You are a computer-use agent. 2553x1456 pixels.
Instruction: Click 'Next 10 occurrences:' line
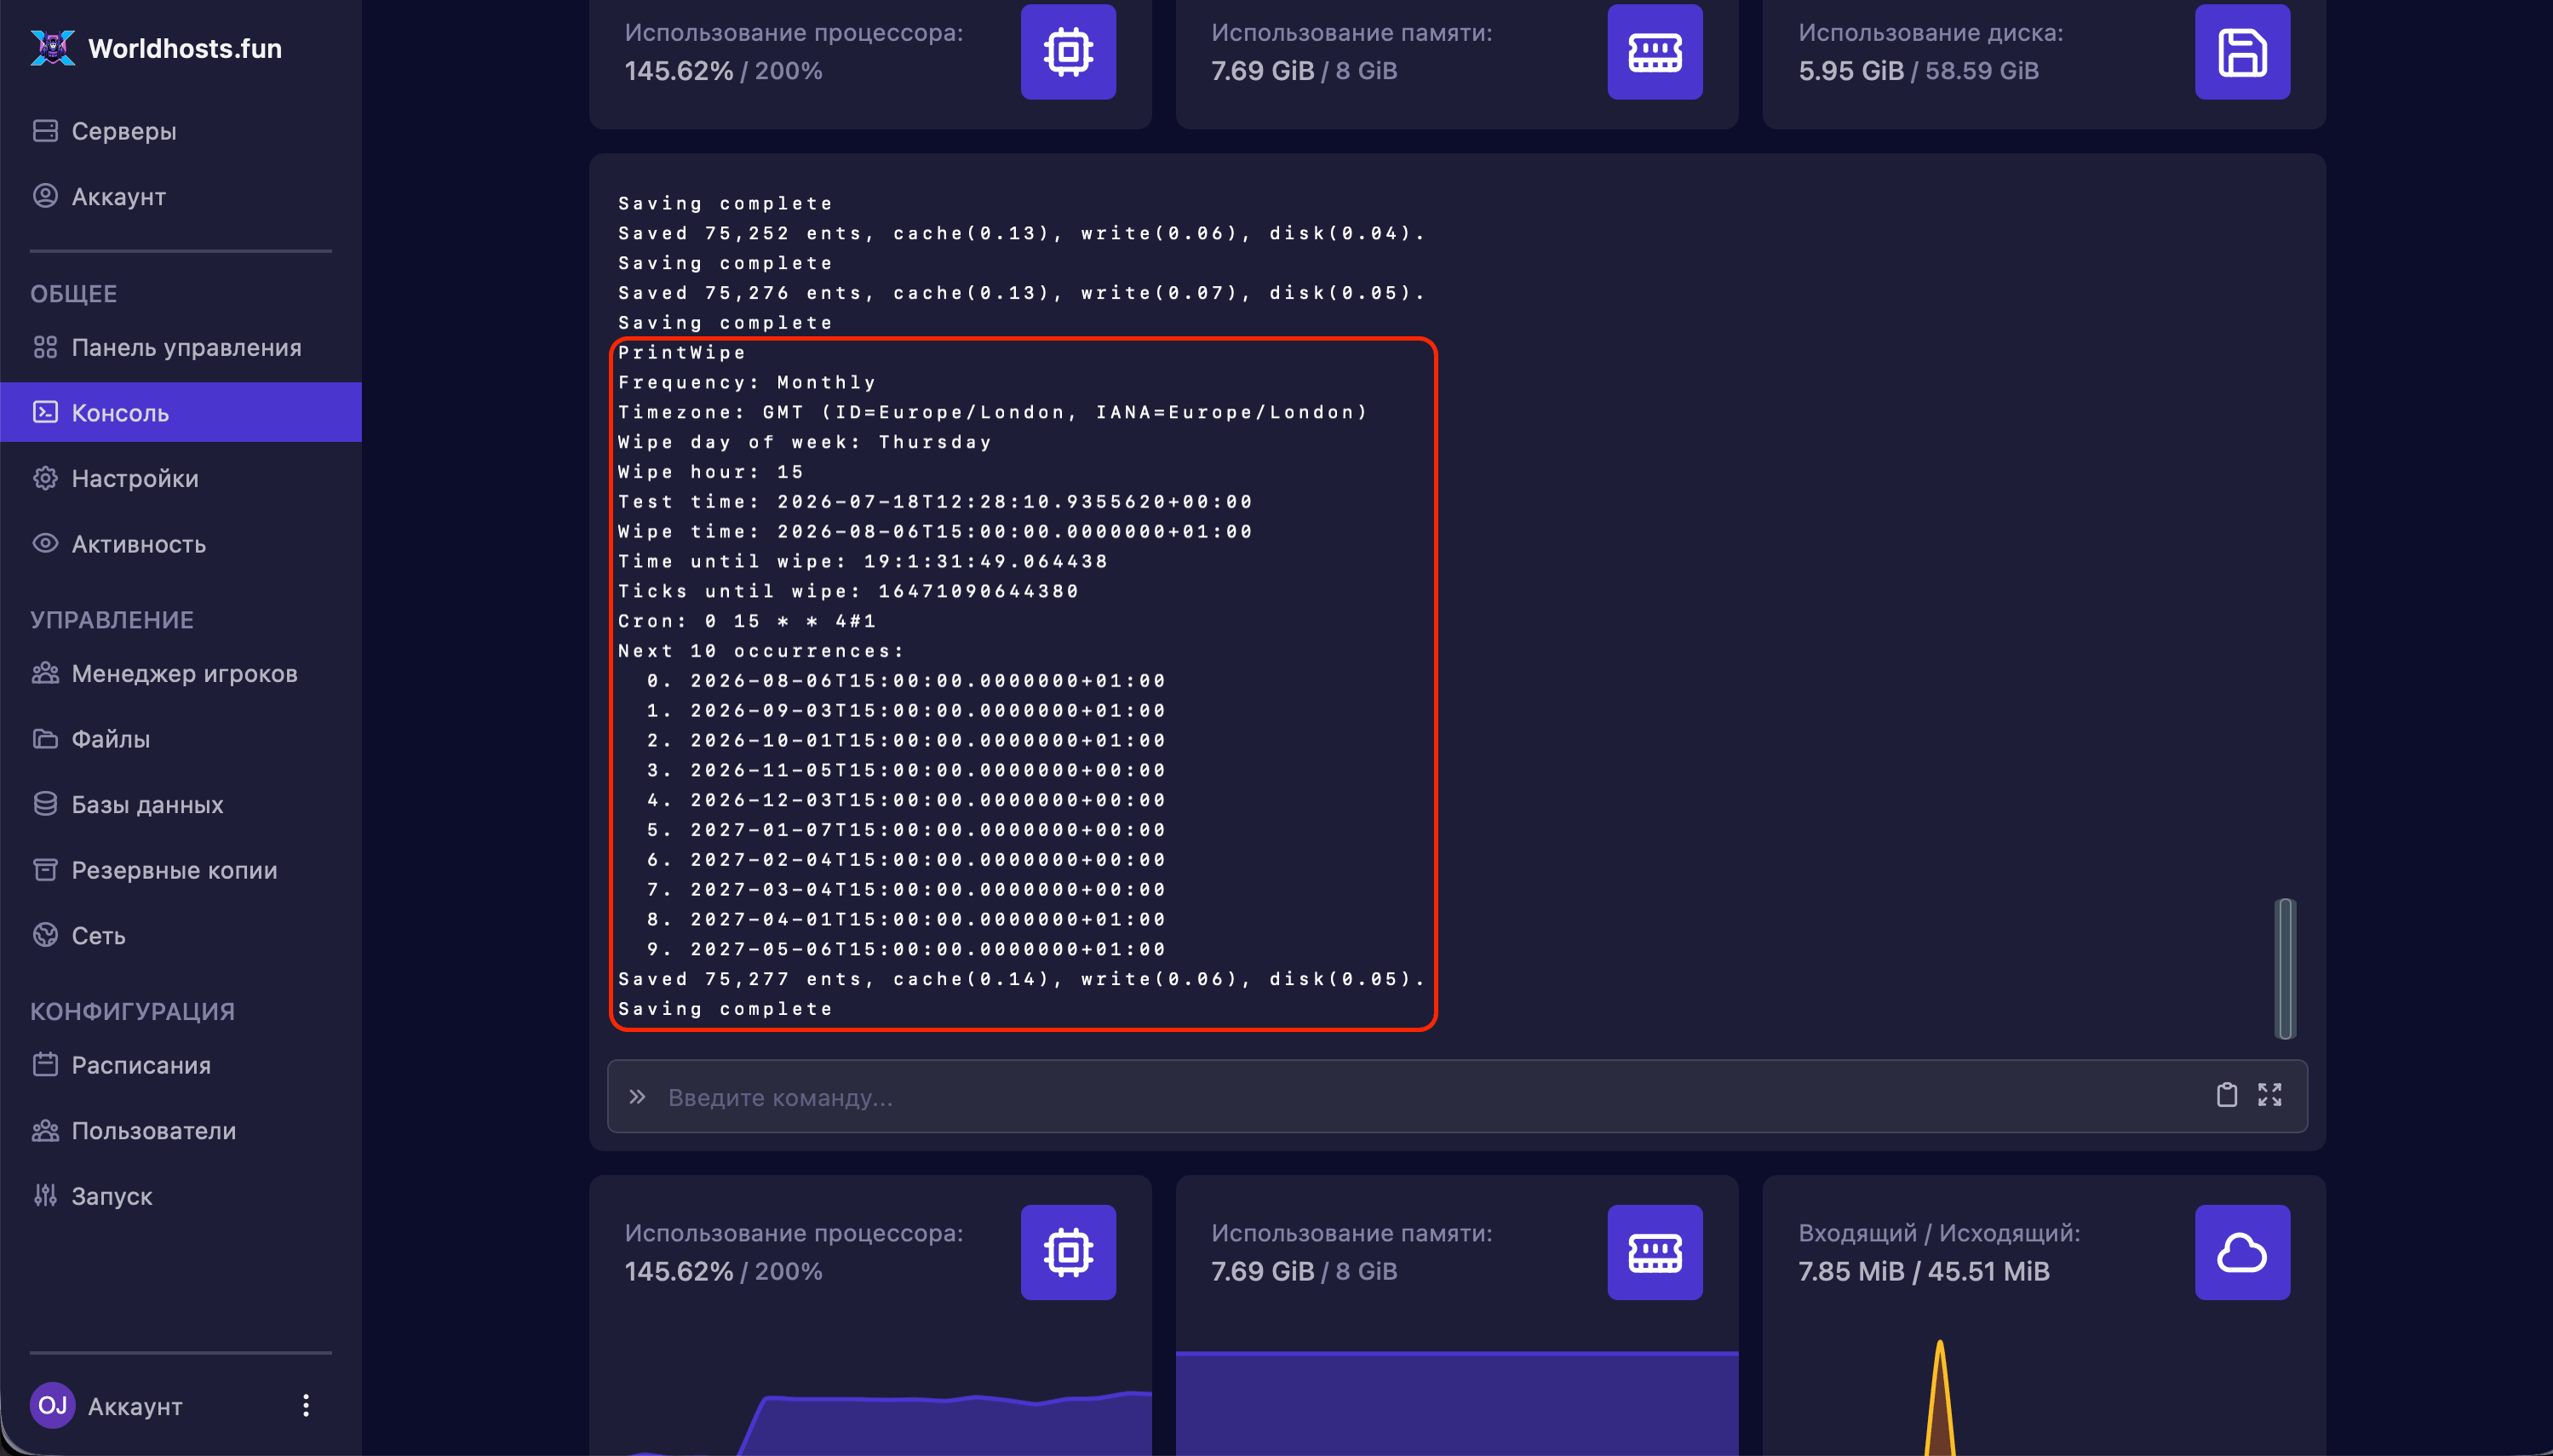coord(761,651)
